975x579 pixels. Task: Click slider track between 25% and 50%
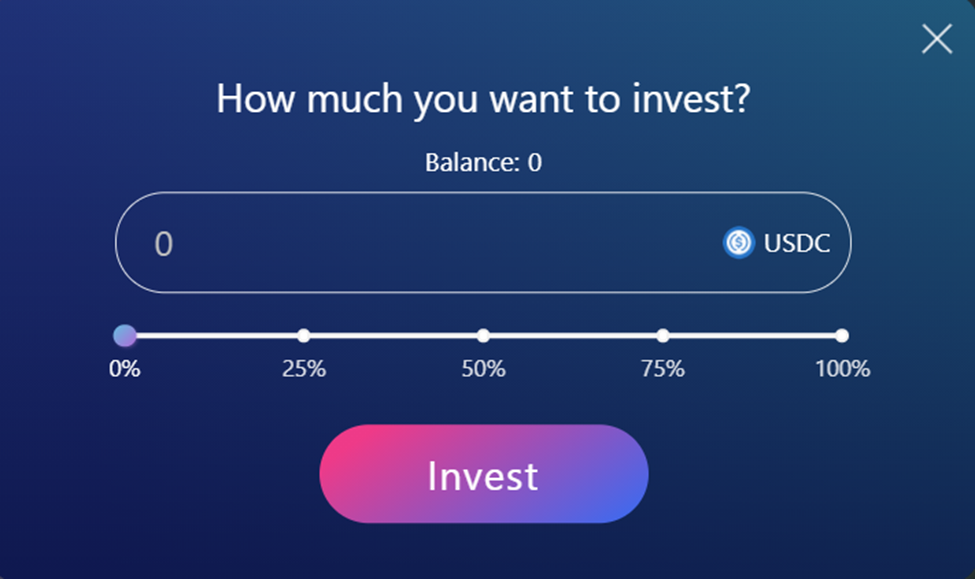coord(393,335)
